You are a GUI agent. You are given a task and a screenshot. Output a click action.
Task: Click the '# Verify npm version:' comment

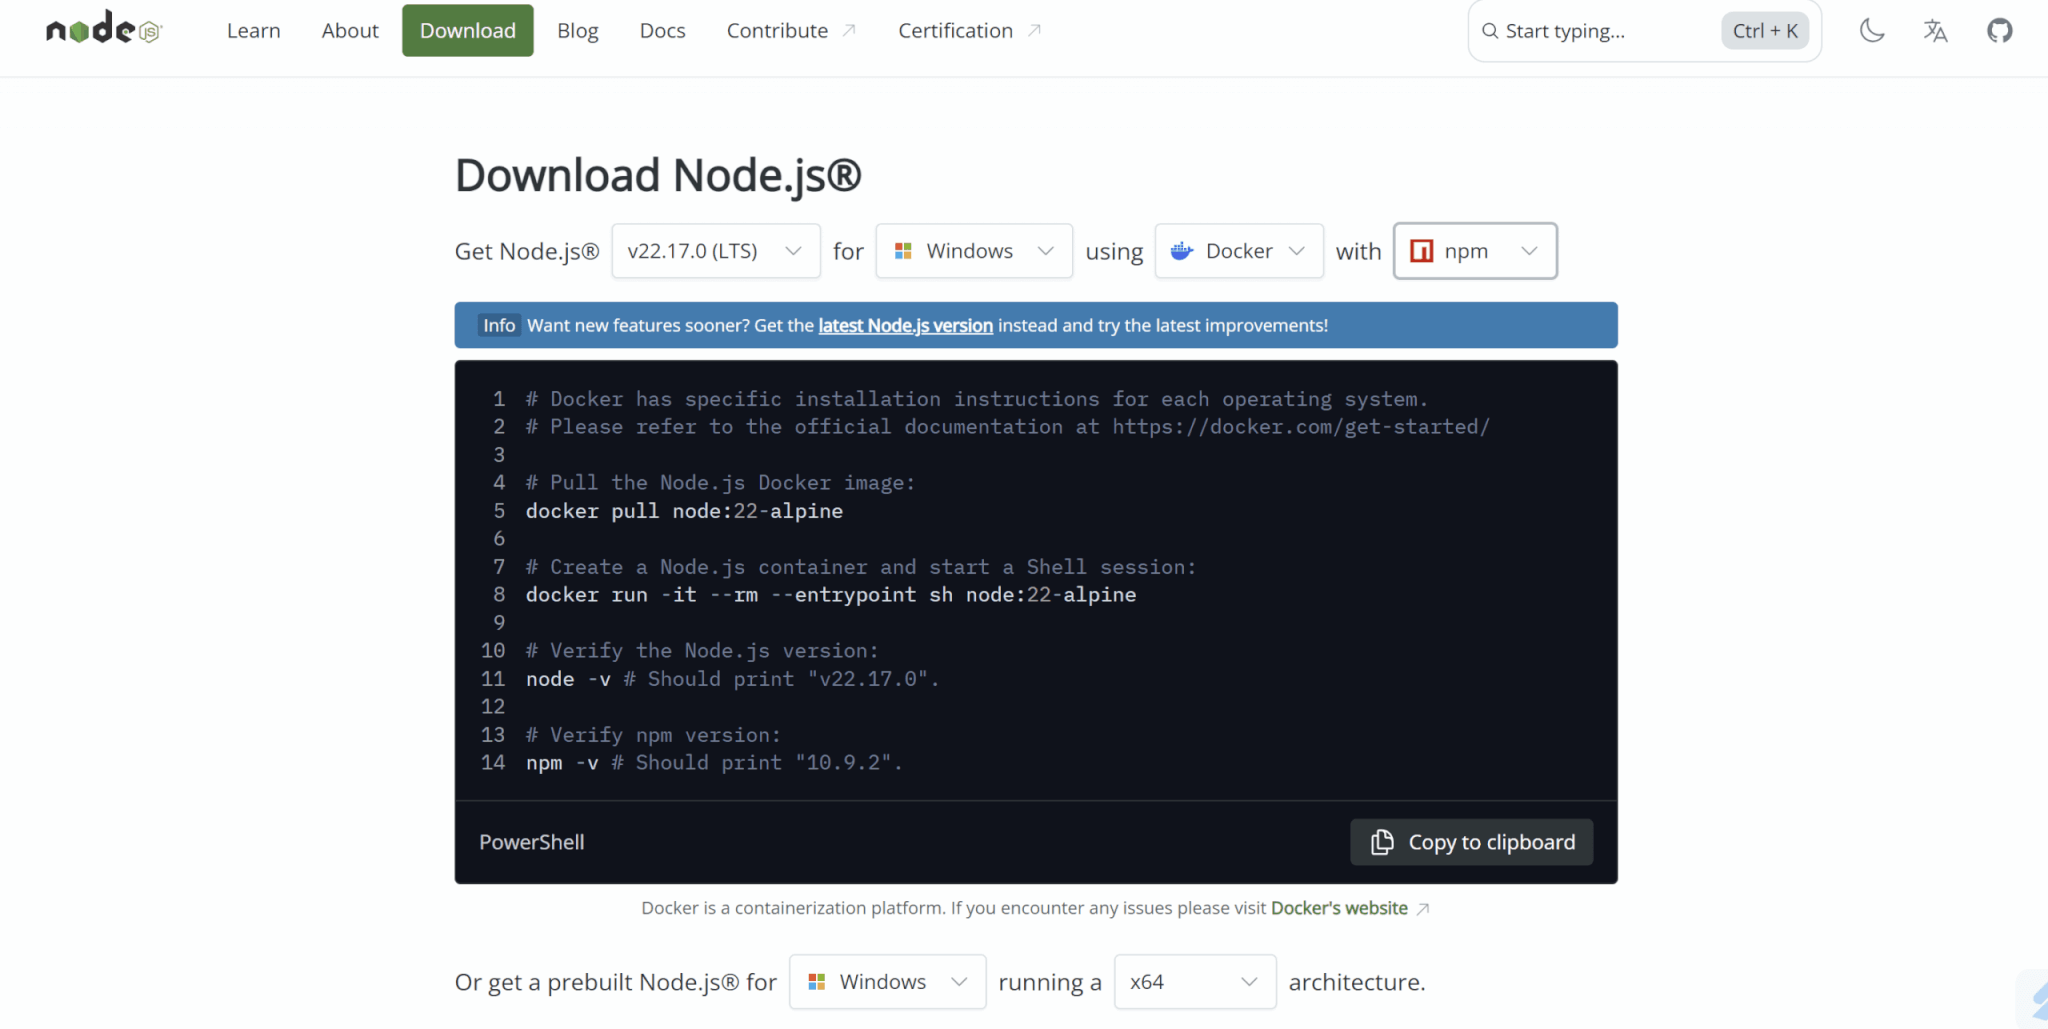(653, 735)
